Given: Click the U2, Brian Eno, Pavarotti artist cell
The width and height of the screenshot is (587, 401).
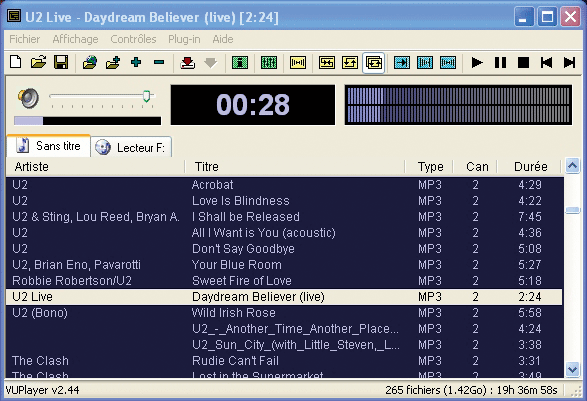Looking at the screenshot, I should click(76, 265).
